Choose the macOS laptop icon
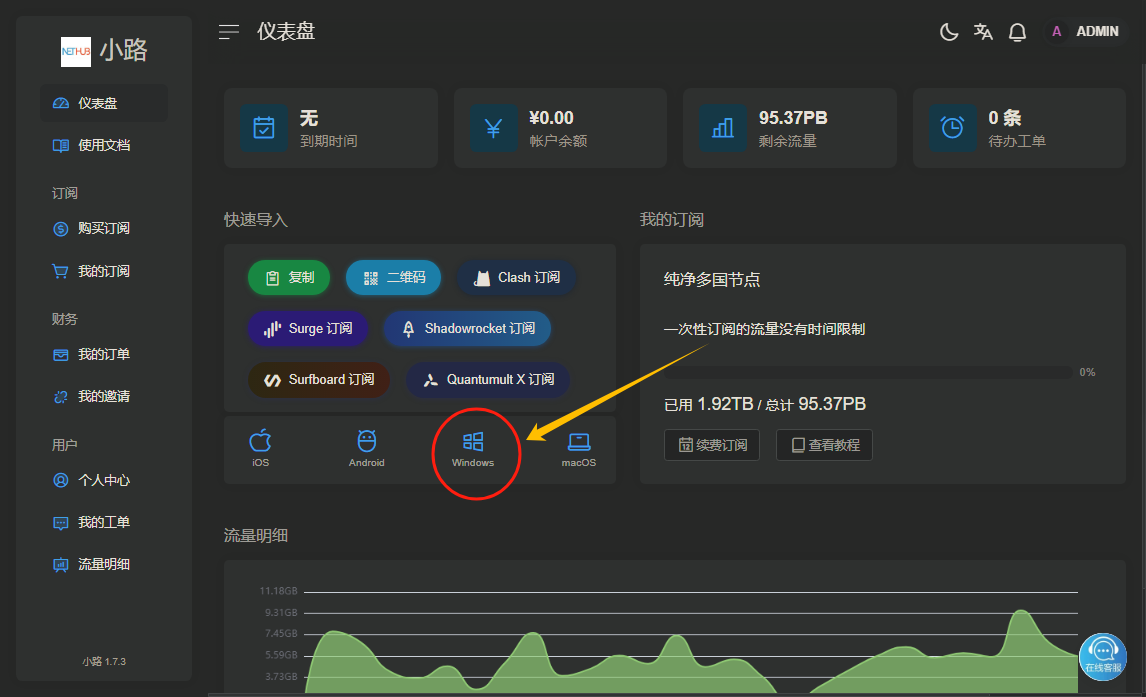 [x=578, y=448]
